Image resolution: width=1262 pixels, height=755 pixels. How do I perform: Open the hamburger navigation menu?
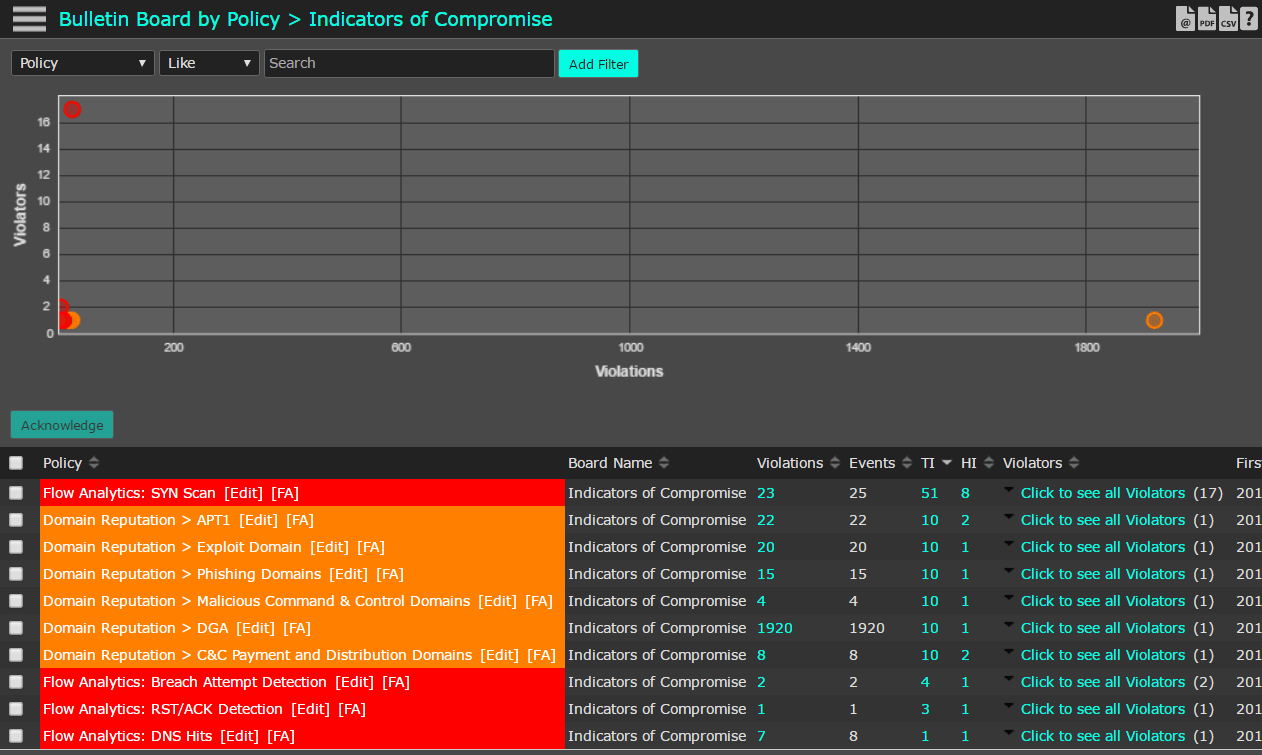point(29,19)
